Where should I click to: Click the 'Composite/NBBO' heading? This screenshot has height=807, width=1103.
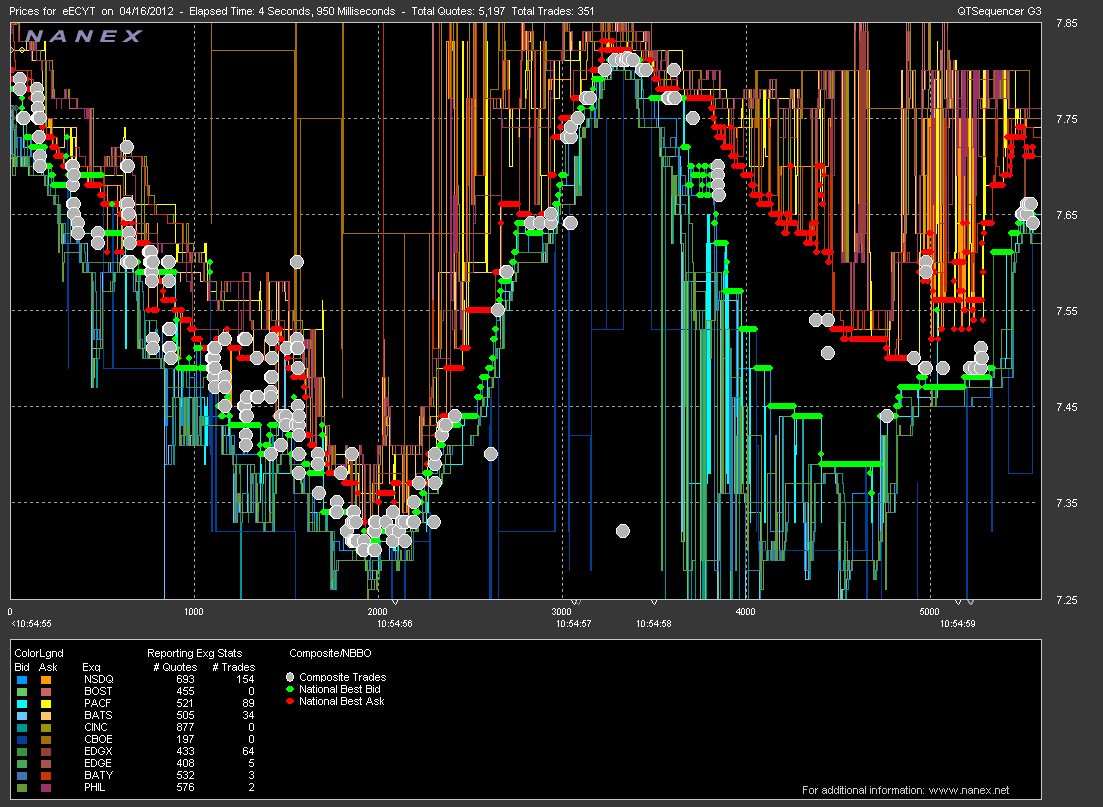[330, 654]
